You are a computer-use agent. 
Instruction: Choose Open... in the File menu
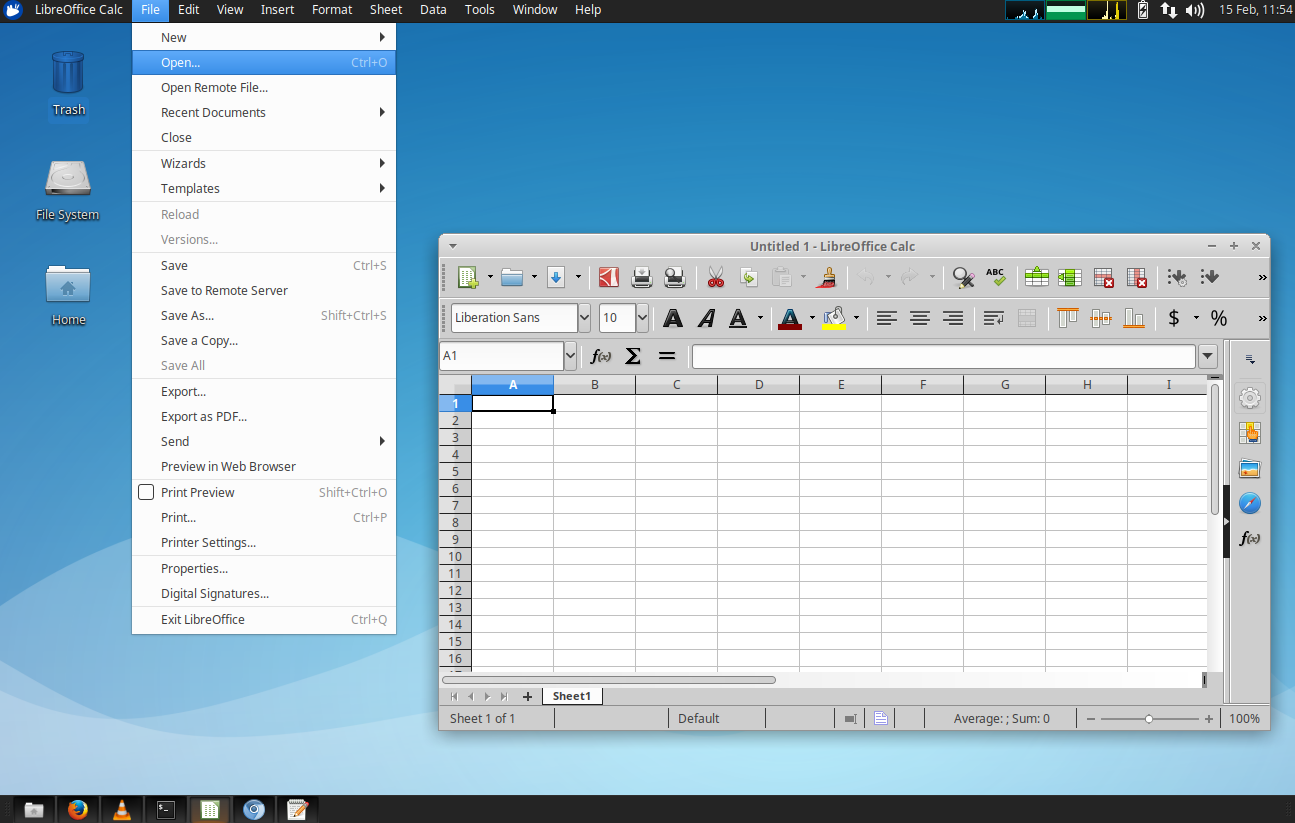click(x=264, y=62)
